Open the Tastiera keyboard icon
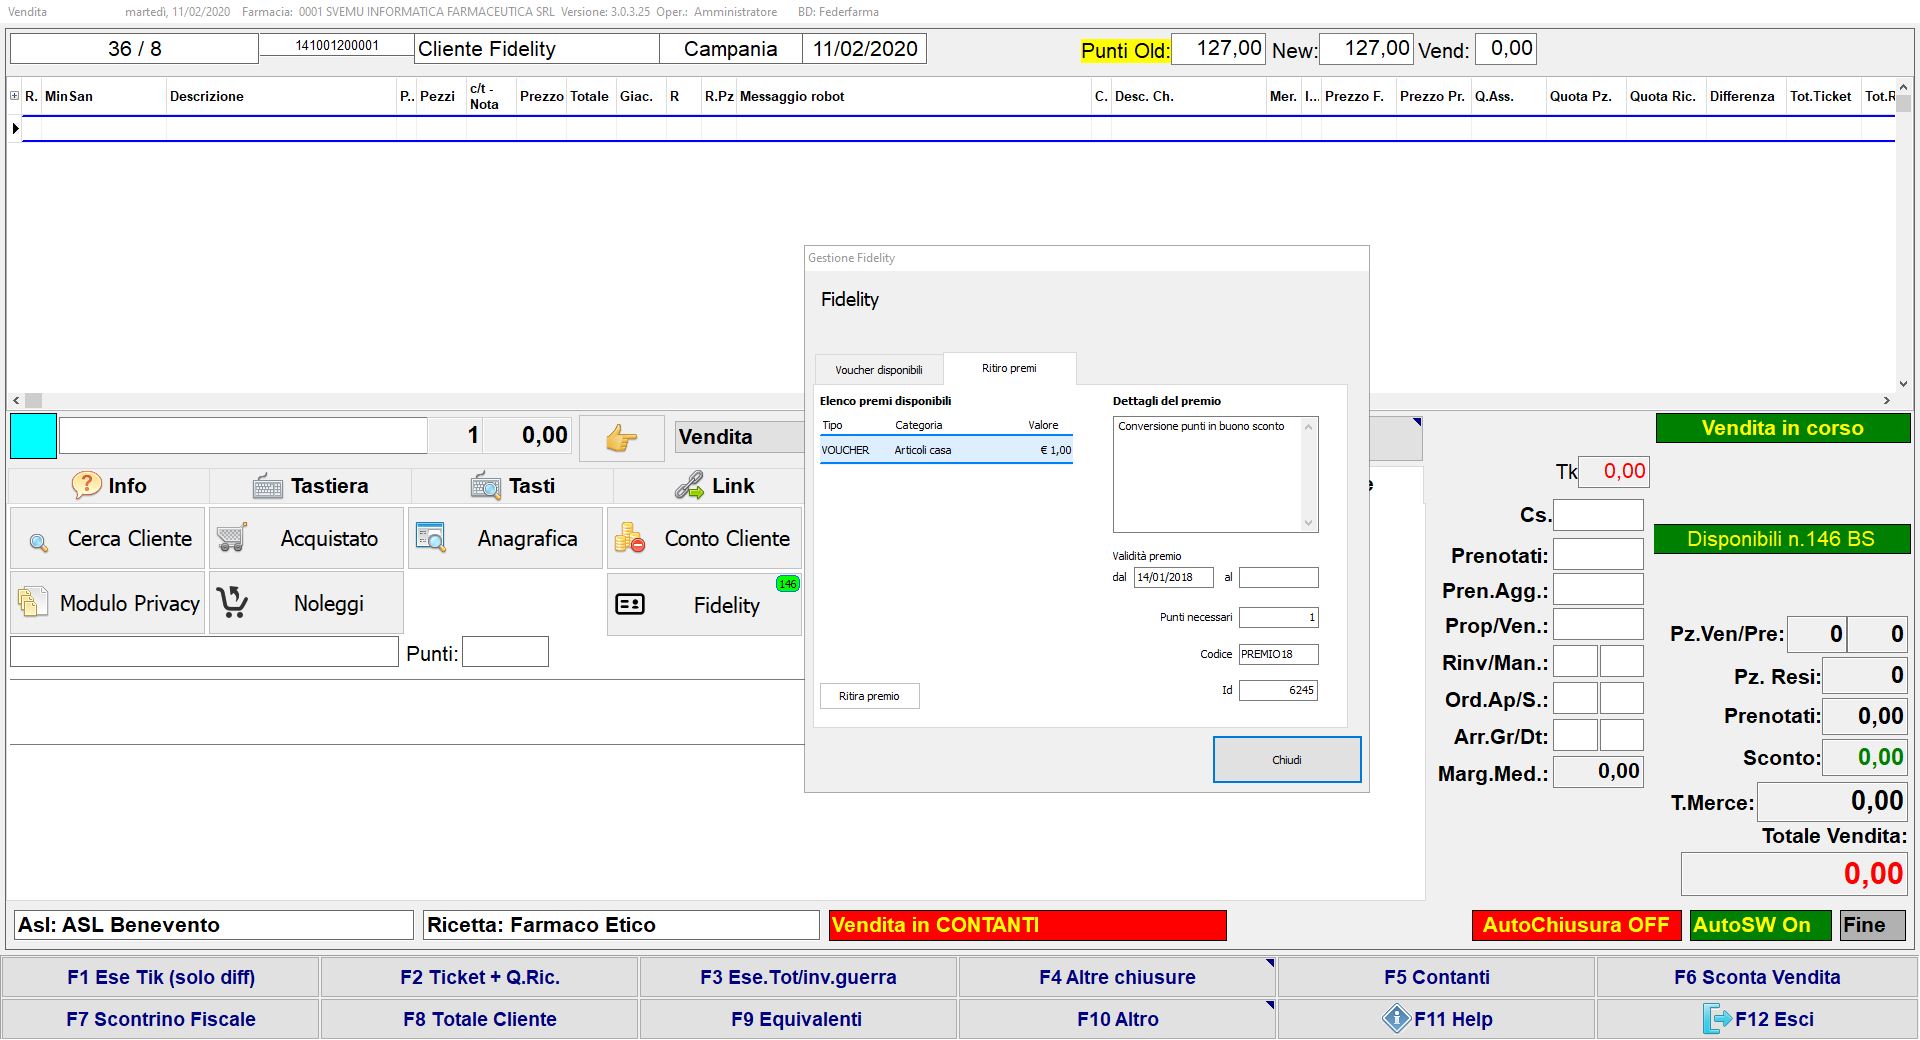 268,487
